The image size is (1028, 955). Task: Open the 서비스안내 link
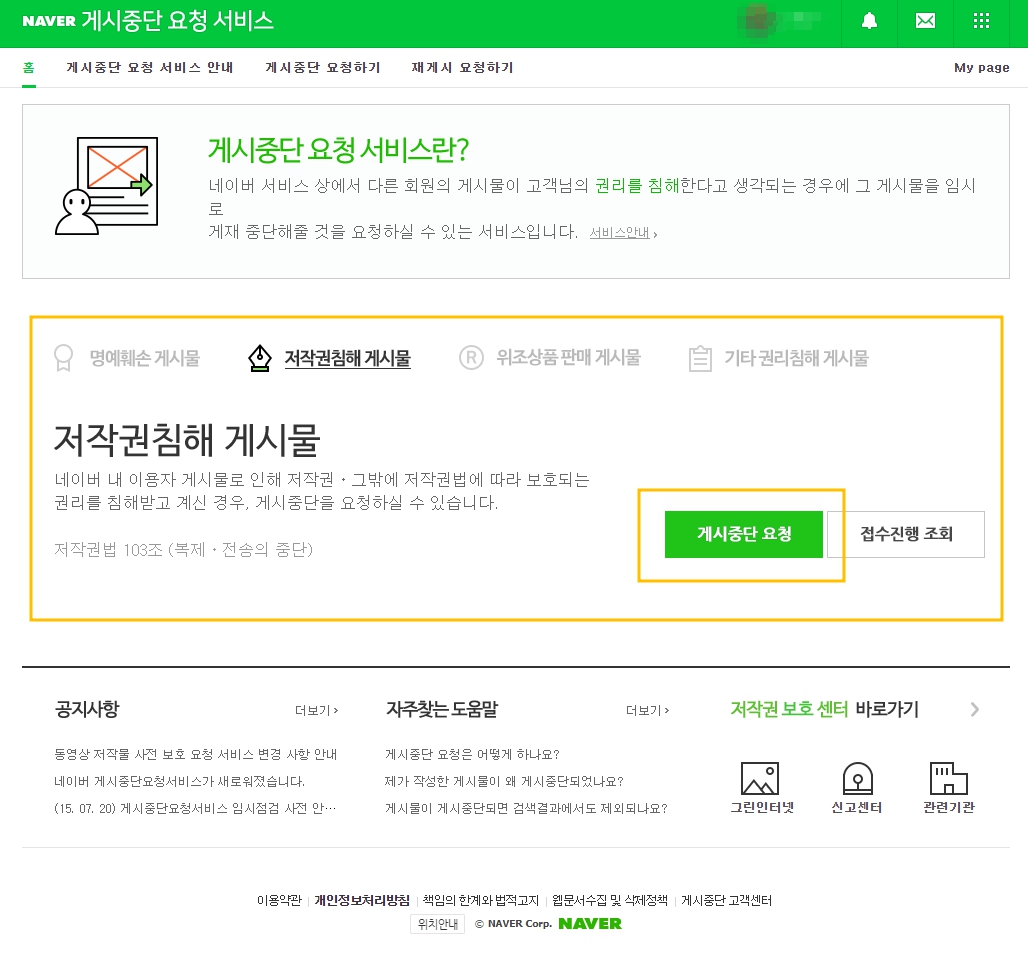pyautogui.click(x=621, y=232)
